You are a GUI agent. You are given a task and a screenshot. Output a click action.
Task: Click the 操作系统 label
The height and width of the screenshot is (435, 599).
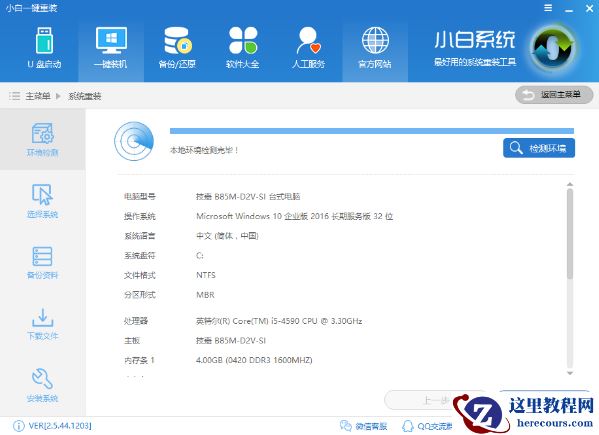[139, 217]
